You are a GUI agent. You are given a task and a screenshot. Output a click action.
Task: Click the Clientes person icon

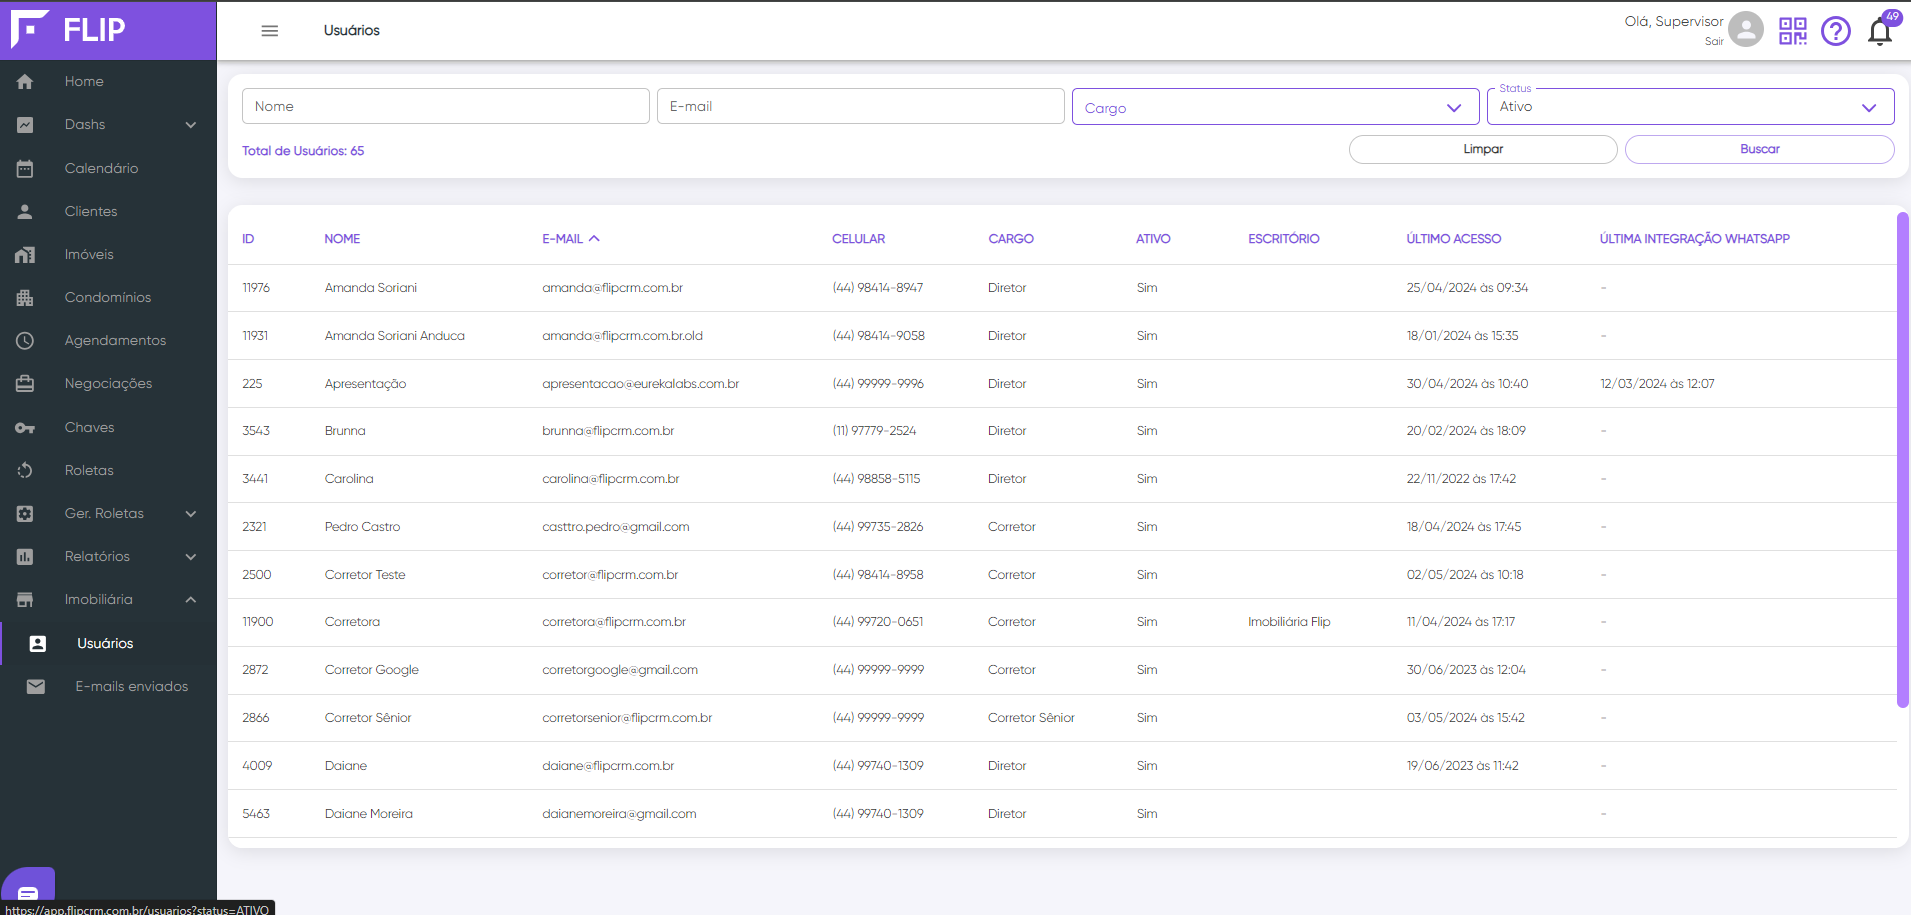pyautogui.click(x=25, y=212)
